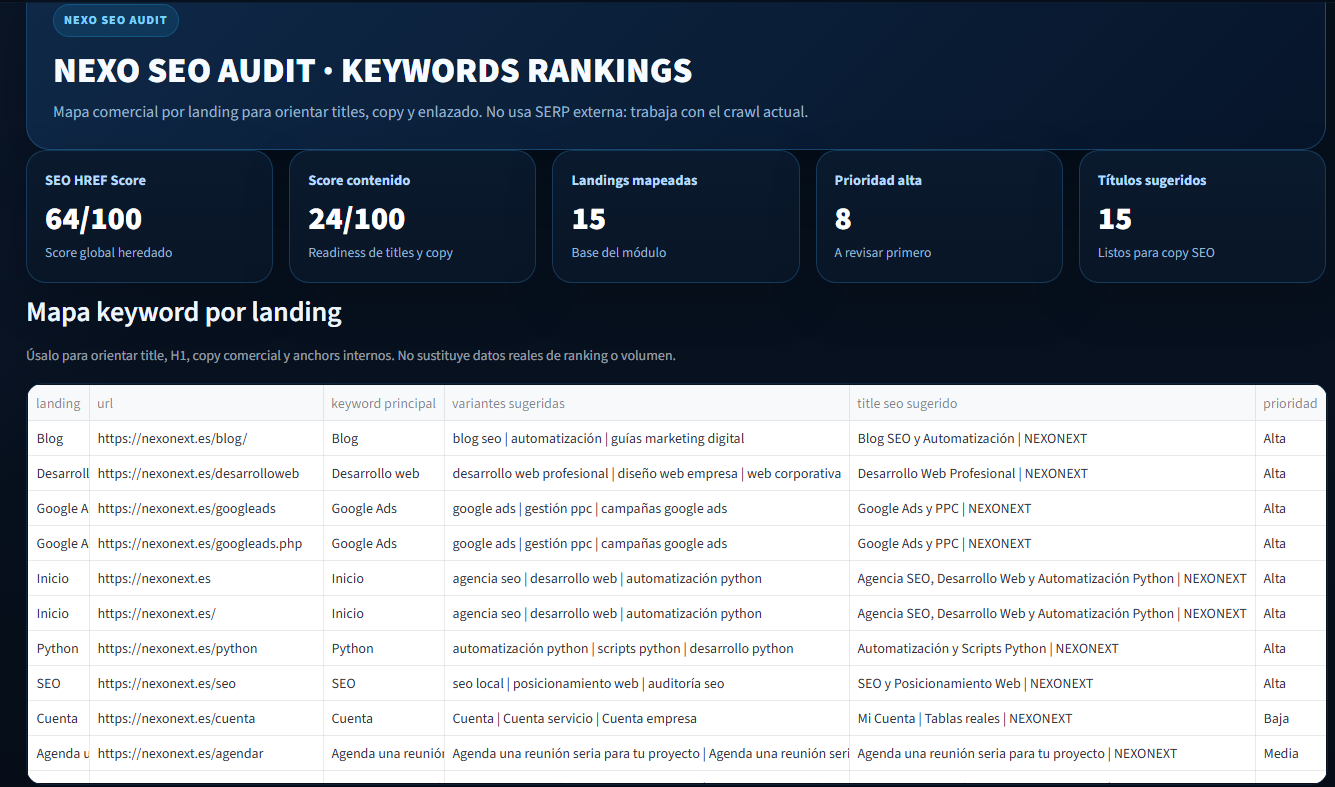Open the Landings mapeadas card
The width and height of the screenshot is (1335, 787).
click(675, 216)
